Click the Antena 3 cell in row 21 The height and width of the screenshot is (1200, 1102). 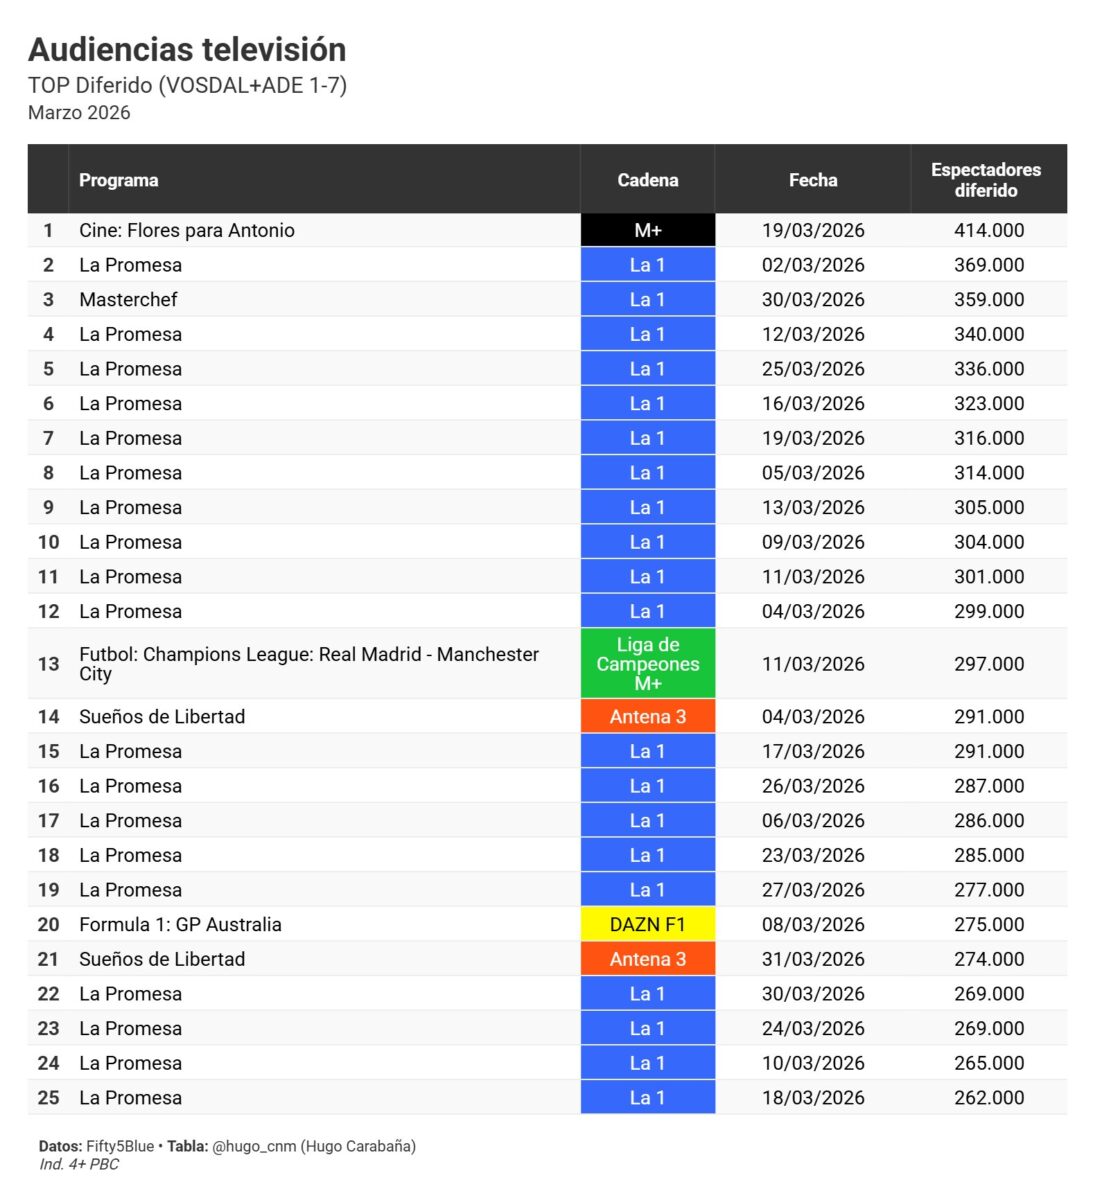click(647, 959)
